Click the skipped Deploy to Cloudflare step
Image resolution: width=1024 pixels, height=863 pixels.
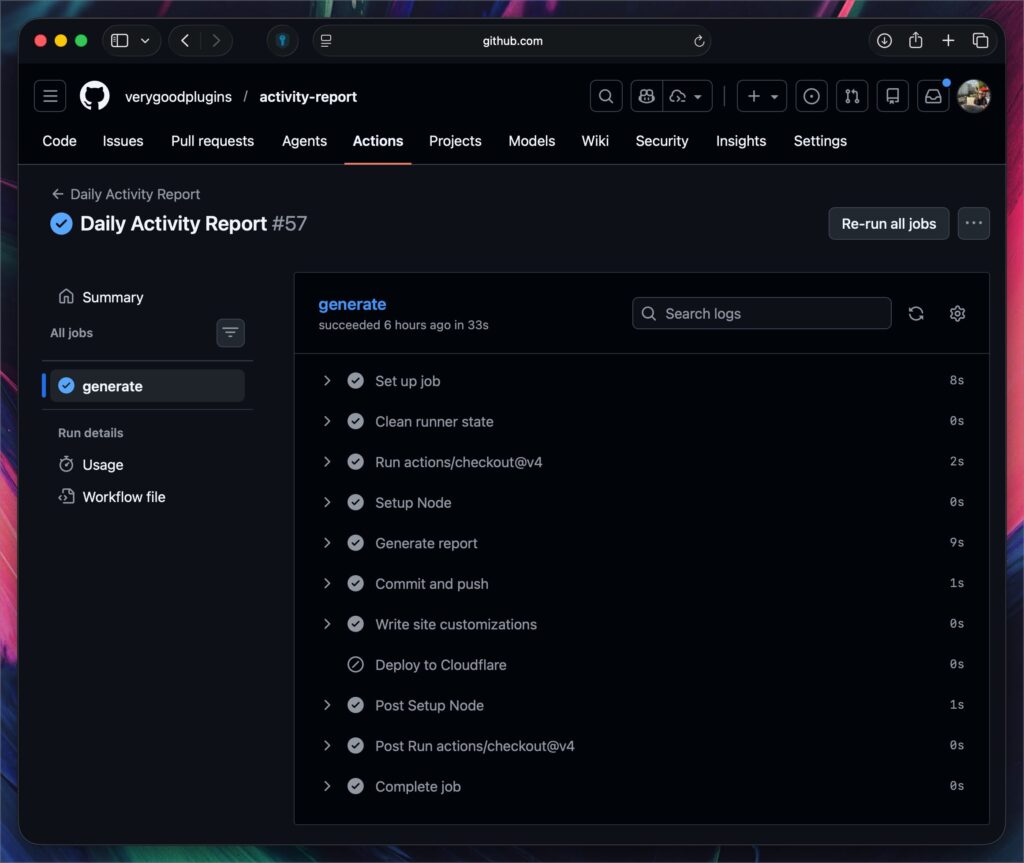[x=641, y=664]
